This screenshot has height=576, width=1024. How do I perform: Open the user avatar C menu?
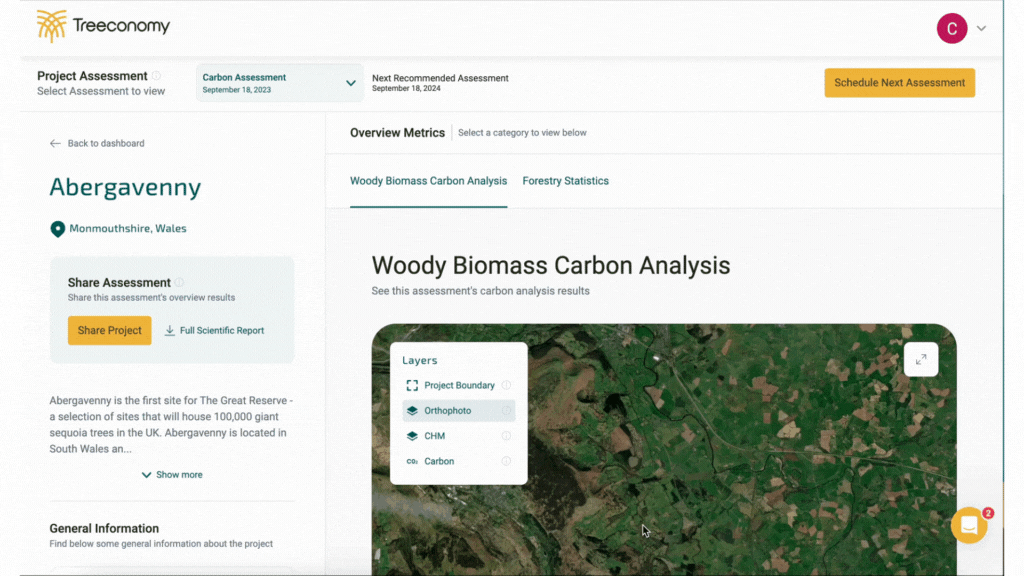coord(952,28)
